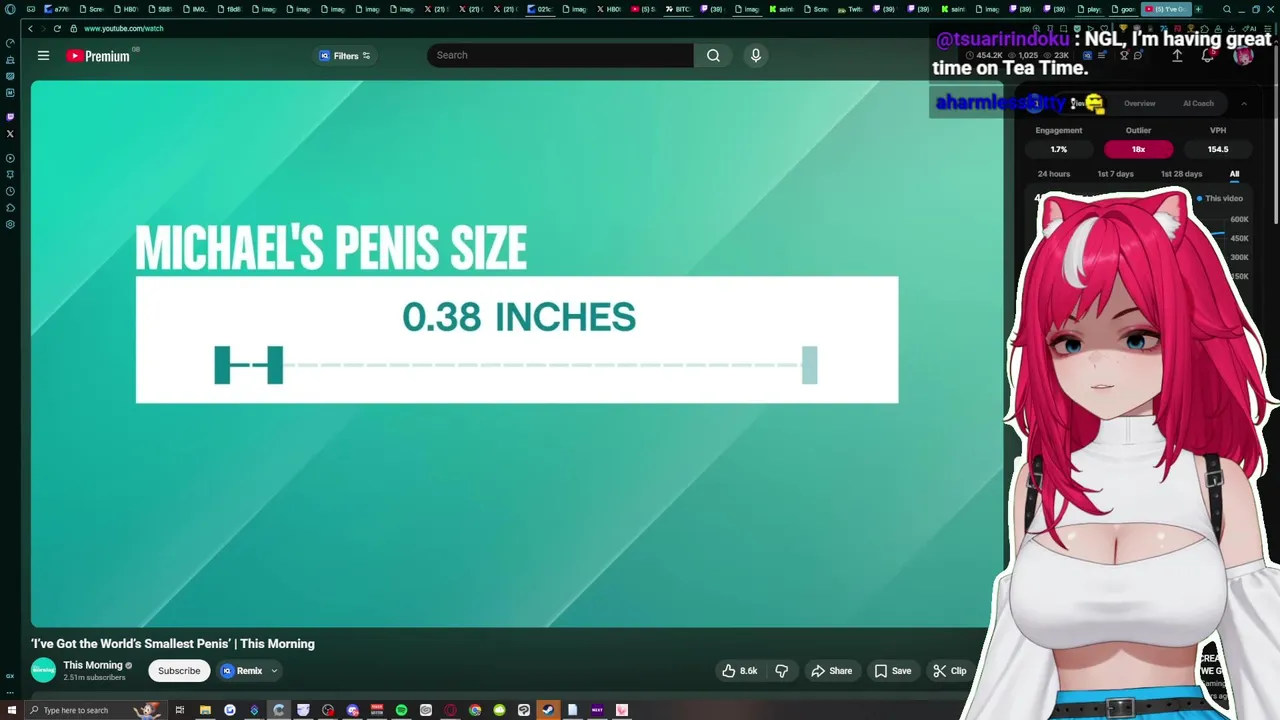This screenshot has height=720, width=1280.
Task: Click the Outlier 18x pill
Action: pos(1138,149)
